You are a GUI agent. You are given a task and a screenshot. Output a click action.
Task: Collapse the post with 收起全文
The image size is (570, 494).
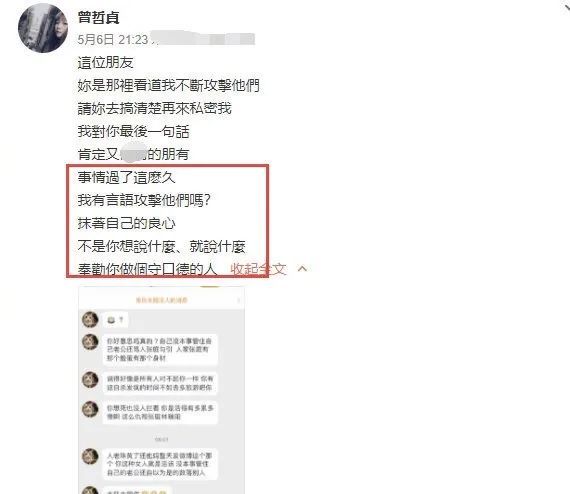[258, 269]
